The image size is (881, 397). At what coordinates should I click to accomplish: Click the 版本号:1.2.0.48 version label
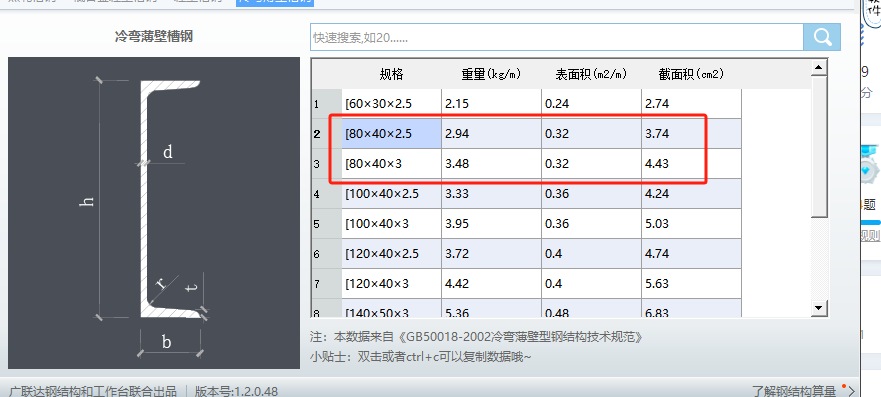[x=236, y=391]
